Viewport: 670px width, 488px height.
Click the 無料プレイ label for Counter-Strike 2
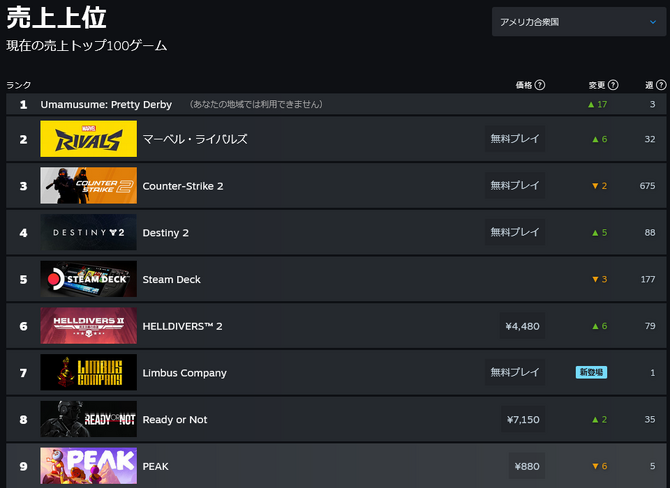(x=515, y=186)
